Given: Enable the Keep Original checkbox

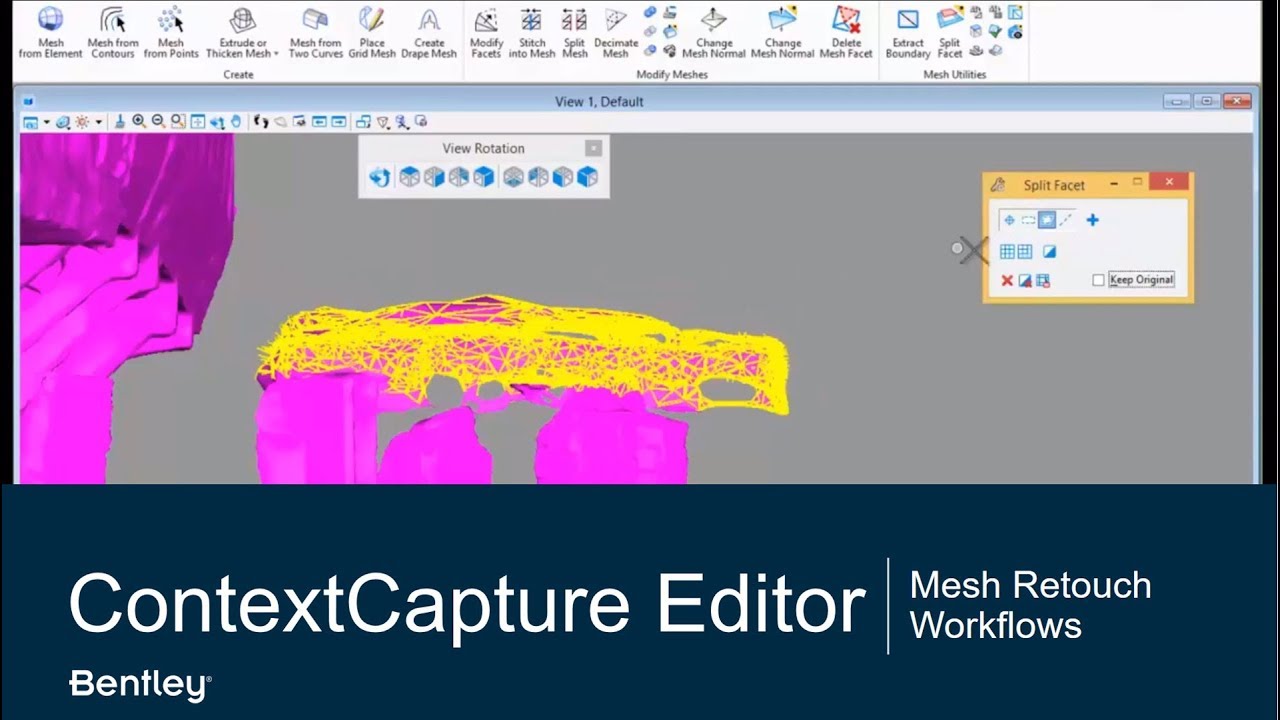Looking at the screenshot, I should click(1098, 280).
